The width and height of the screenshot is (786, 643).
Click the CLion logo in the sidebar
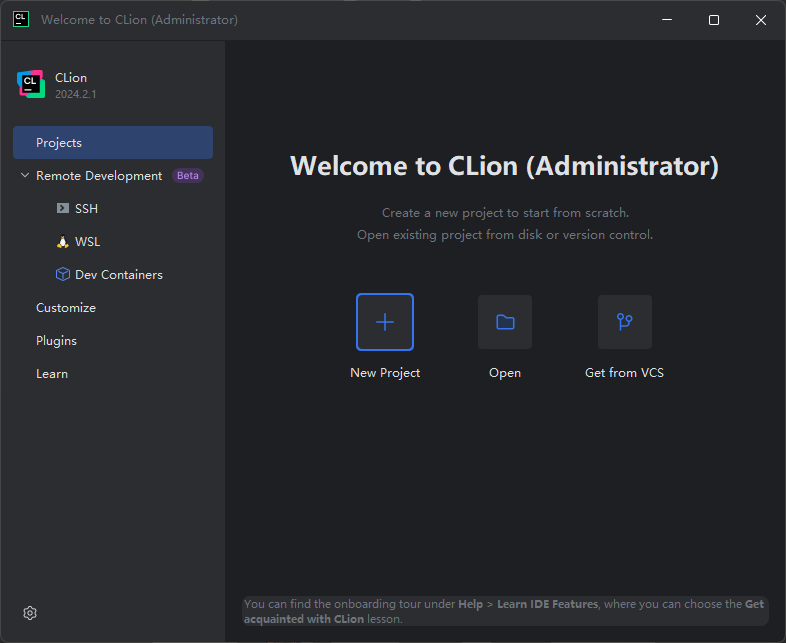[31, 84]
